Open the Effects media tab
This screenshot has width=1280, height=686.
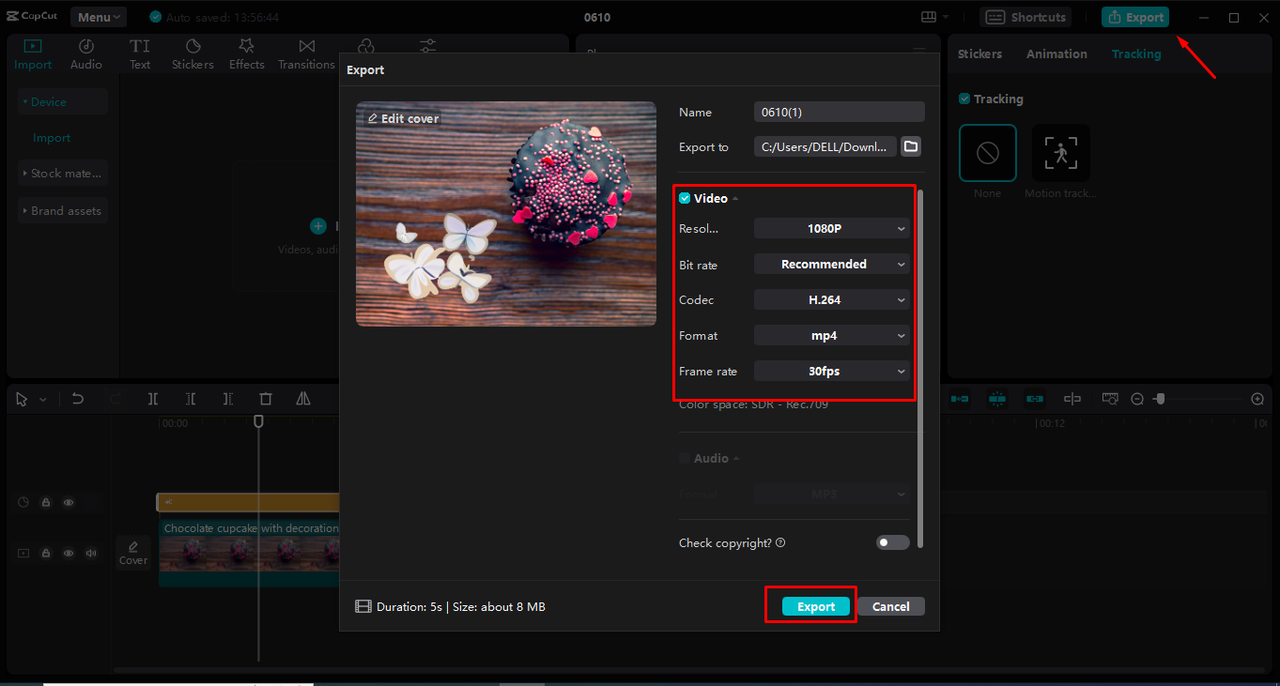pos(246,54)
